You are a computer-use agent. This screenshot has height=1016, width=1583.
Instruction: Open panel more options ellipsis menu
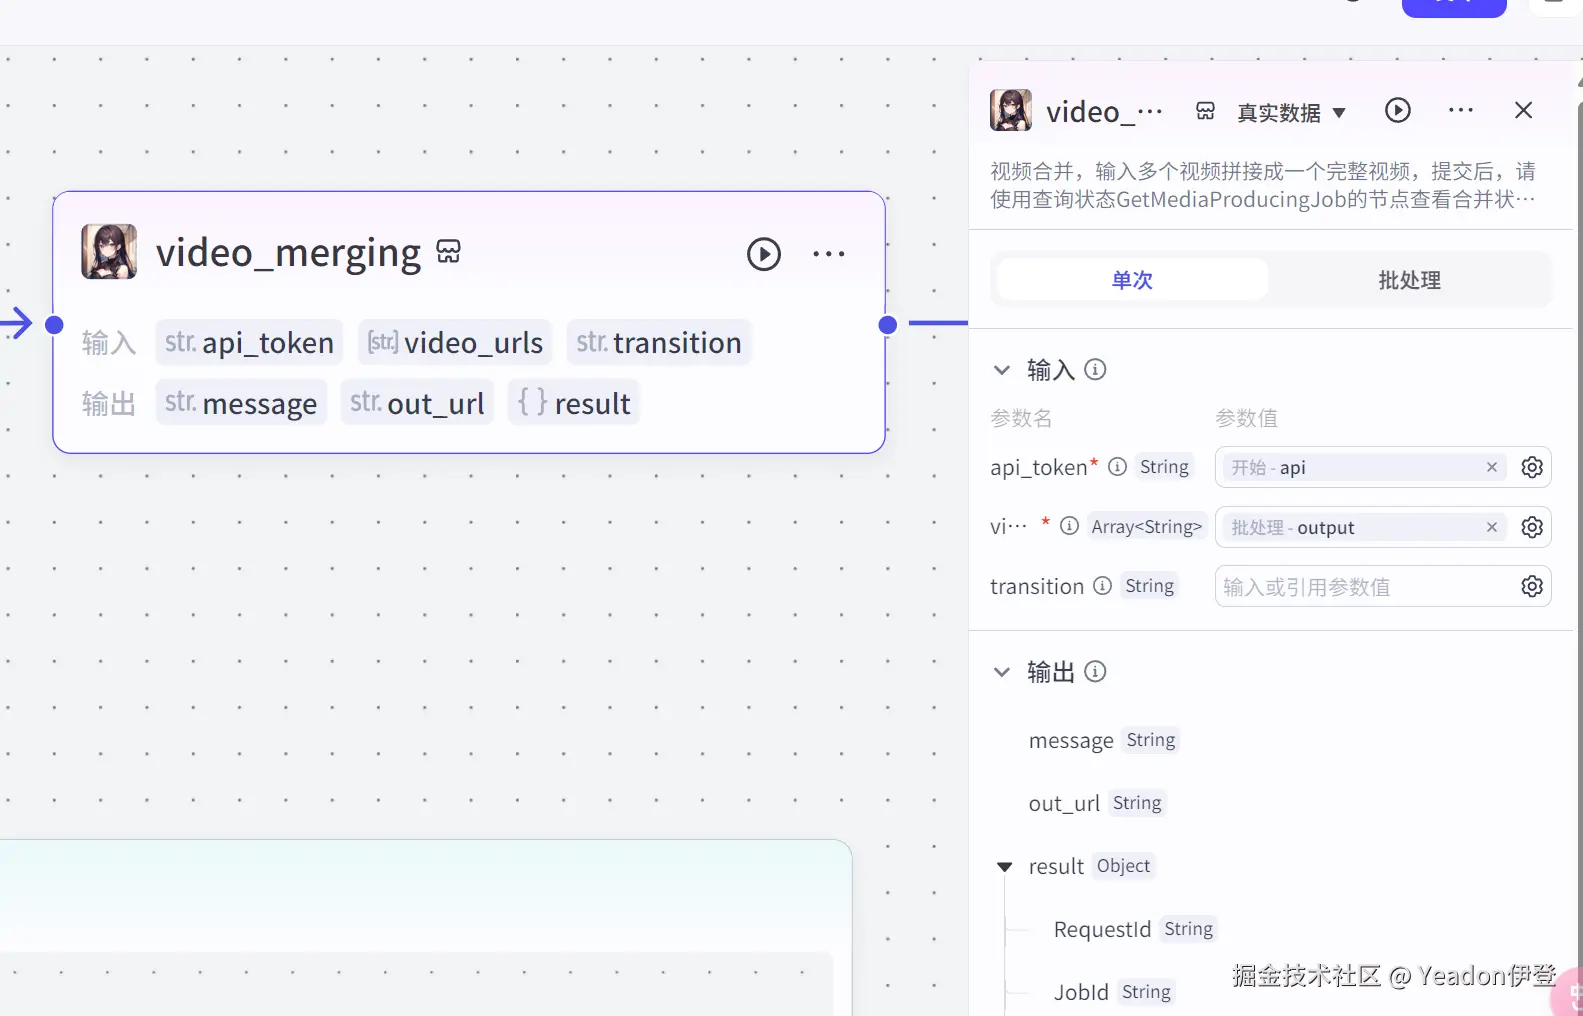coord(1461,110)
